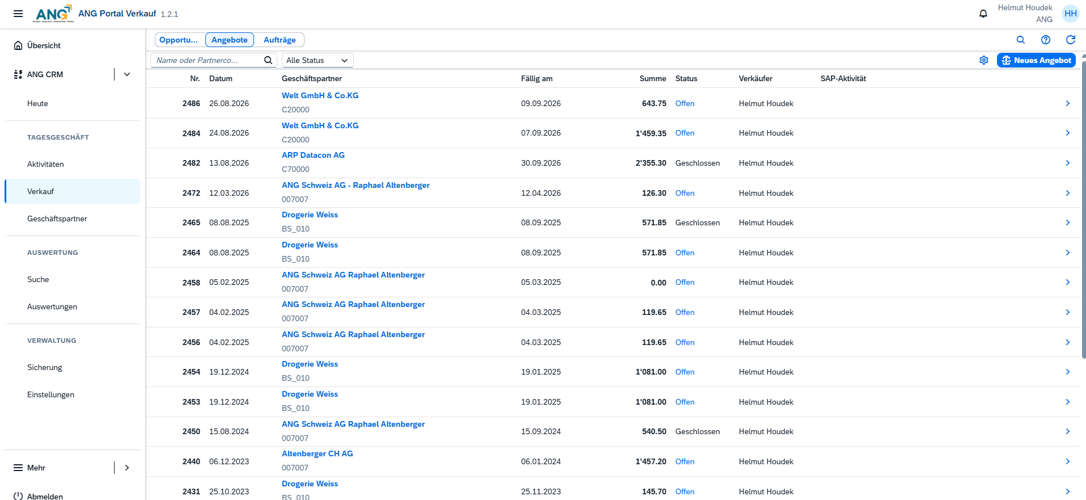This screenshot has height=500, width=1086.
Task: Open details arrow for offer 2457
Action: [x=1067, y=312]
